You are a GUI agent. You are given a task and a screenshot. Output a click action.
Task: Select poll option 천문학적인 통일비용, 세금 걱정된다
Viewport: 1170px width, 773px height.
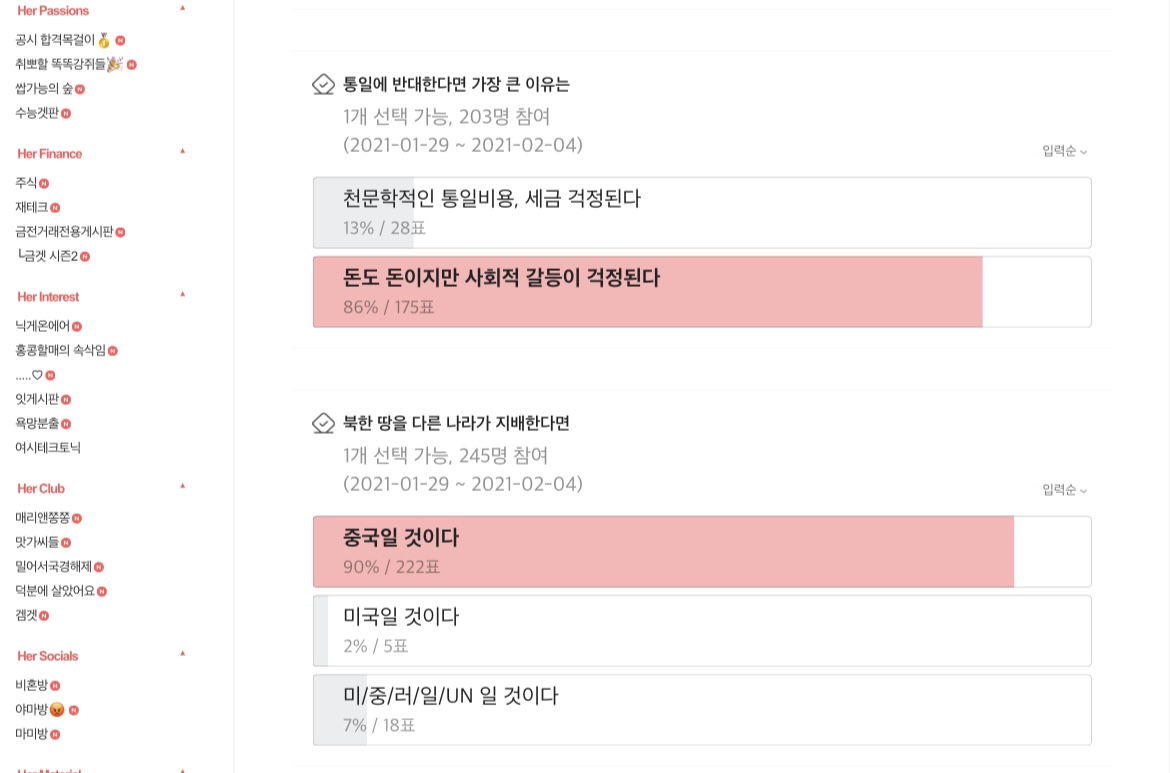coord(701,212)
